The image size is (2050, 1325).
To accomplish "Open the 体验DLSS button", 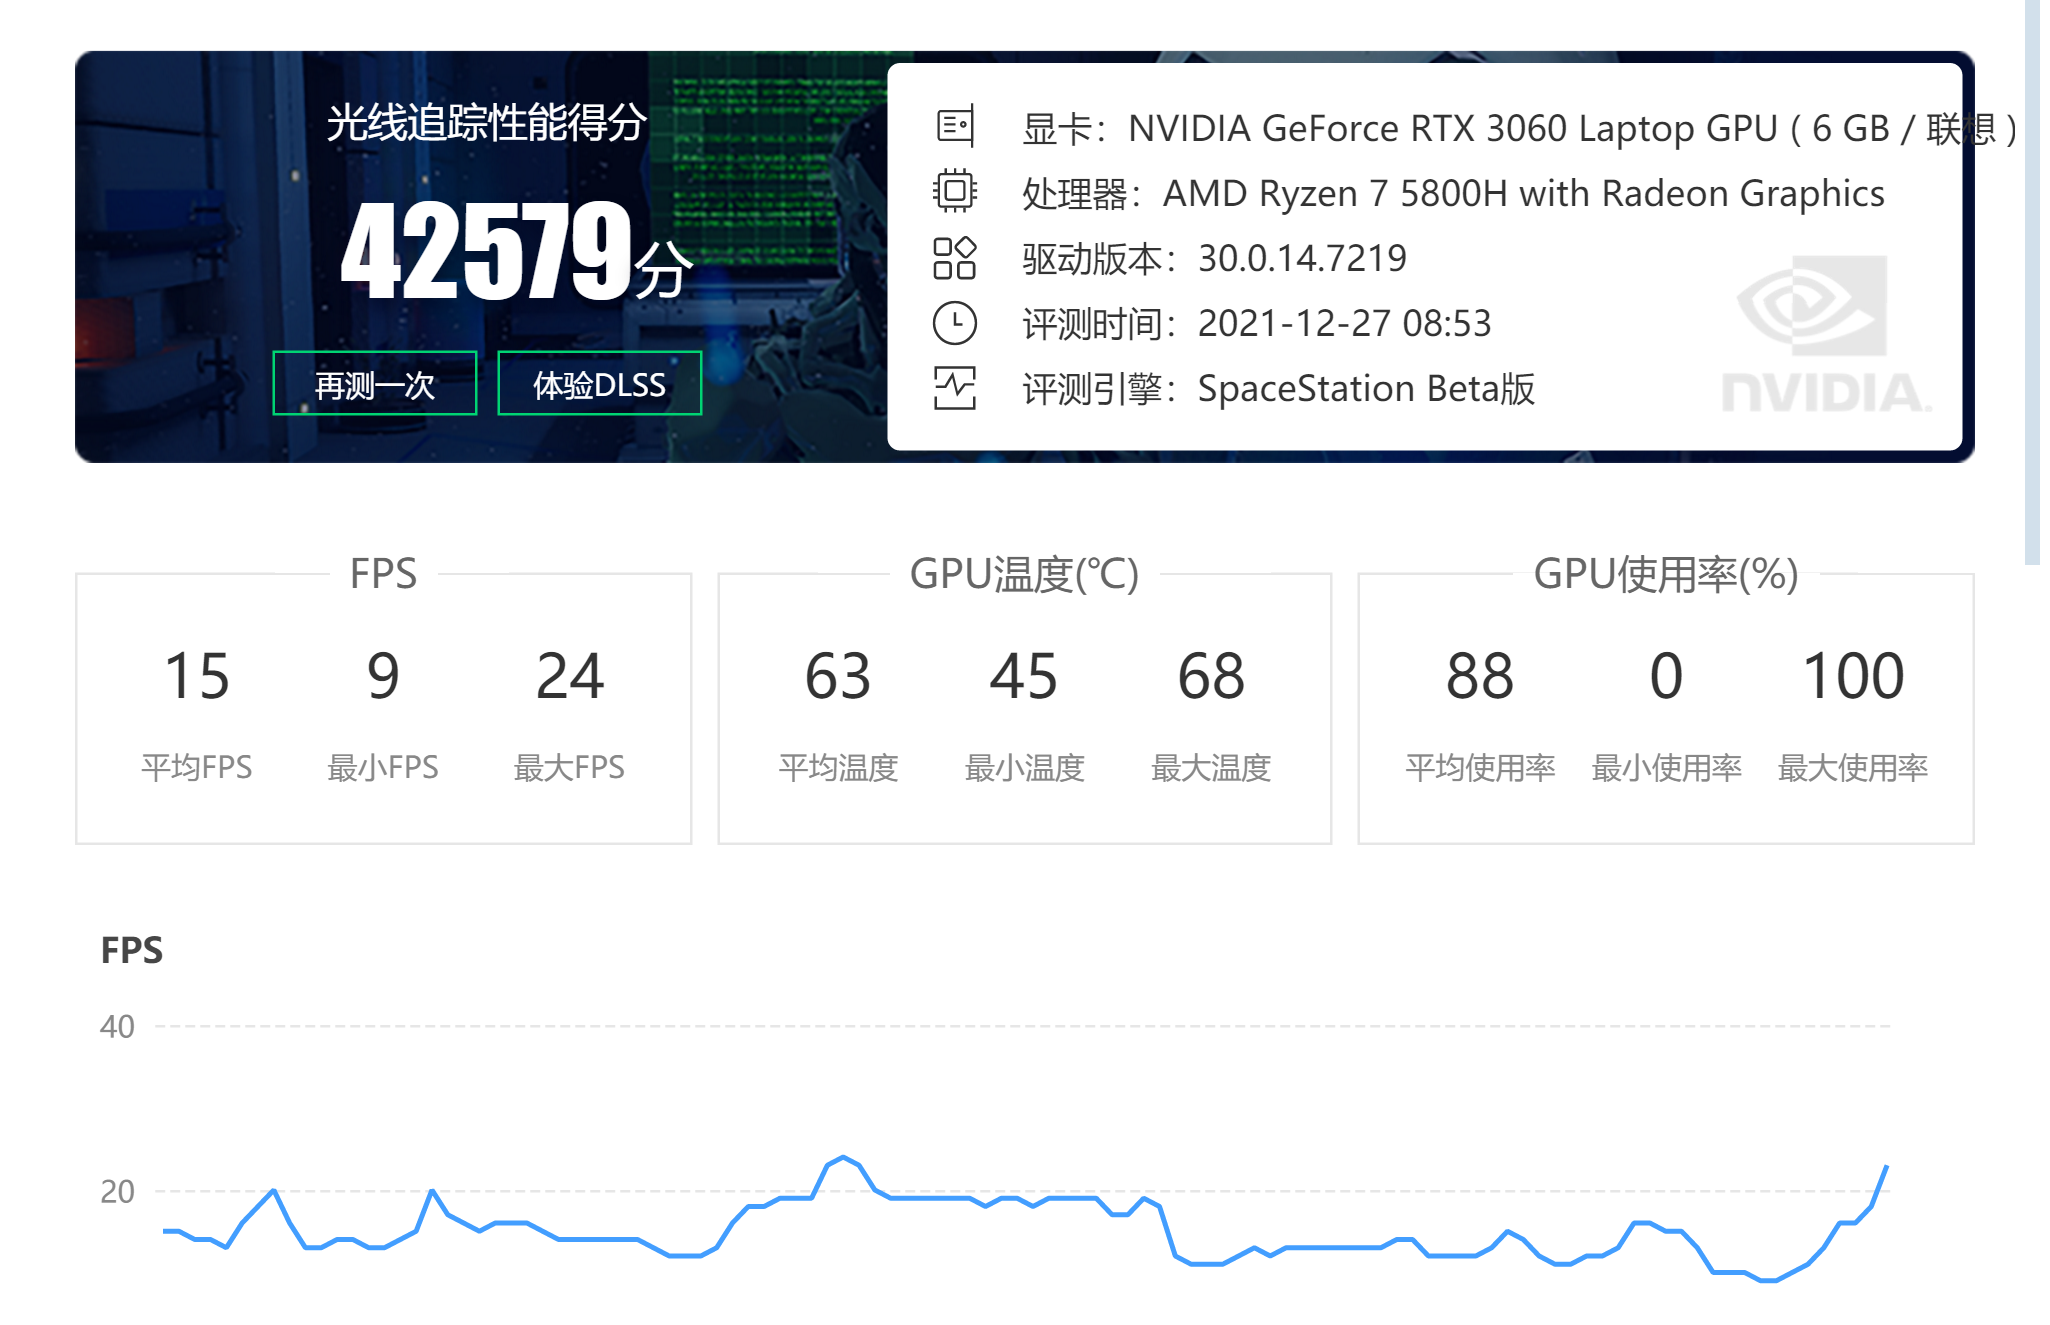I will [x=599, y=384].
